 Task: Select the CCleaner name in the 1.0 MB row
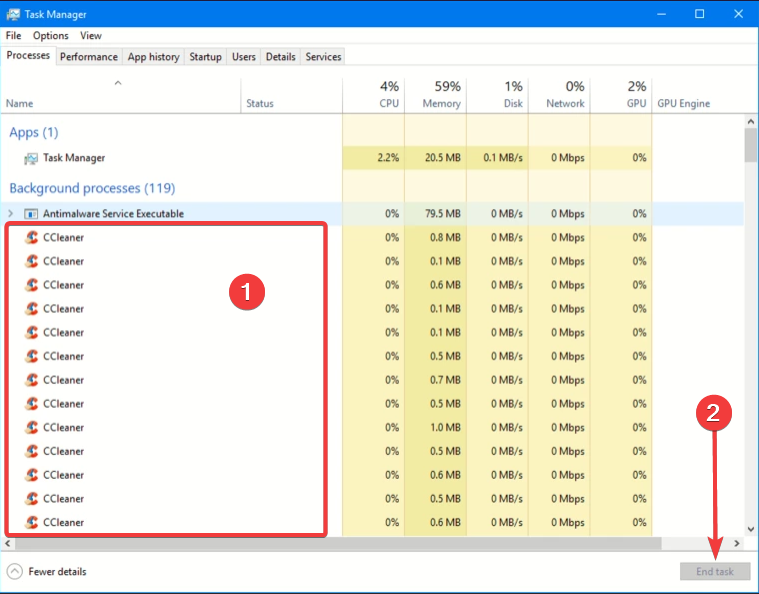pos(63,427)
